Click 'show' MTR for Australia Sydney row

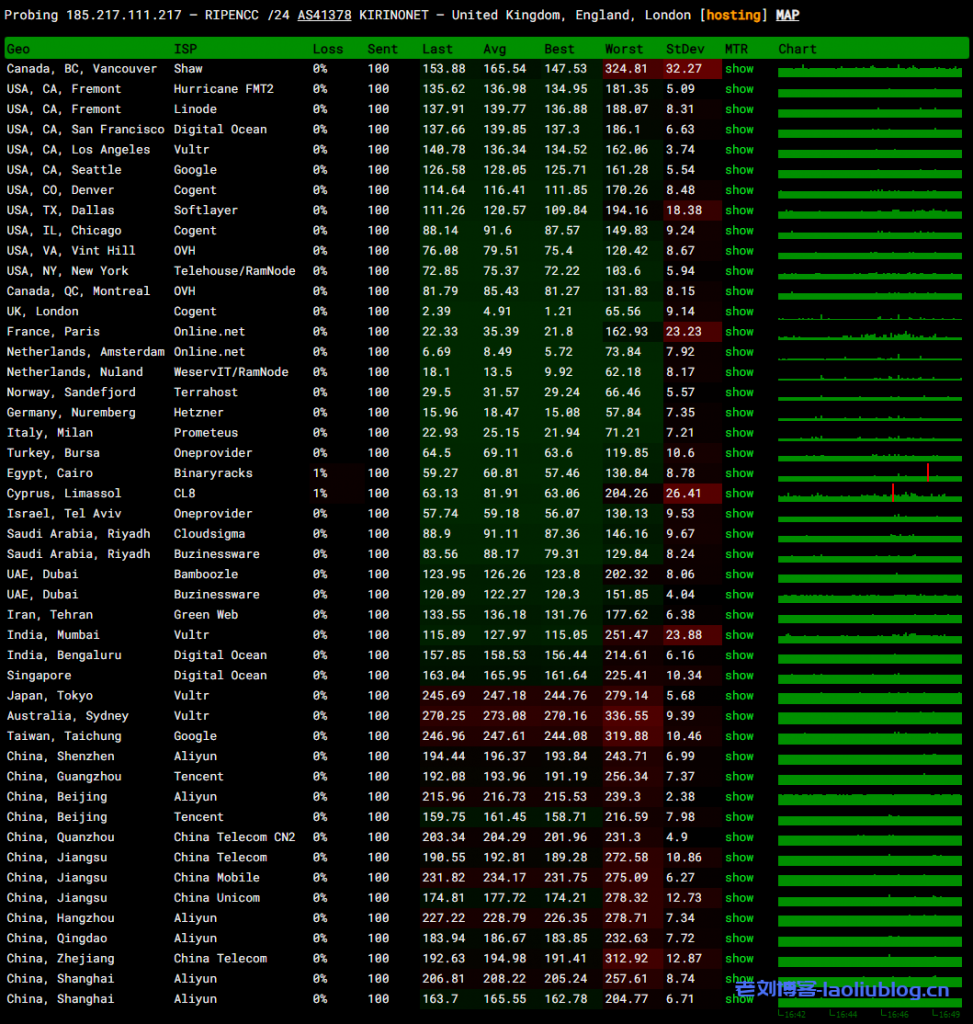coord(739,716)
